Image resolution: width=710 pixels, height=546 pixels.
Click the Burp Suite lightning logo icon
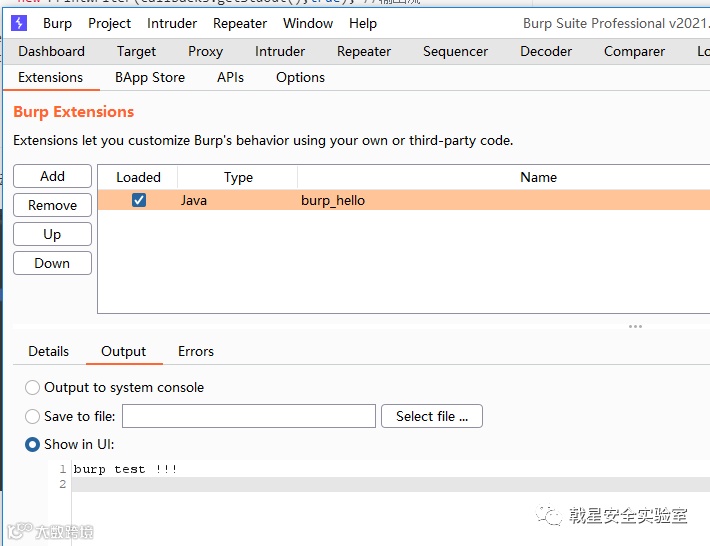(19, 23)
